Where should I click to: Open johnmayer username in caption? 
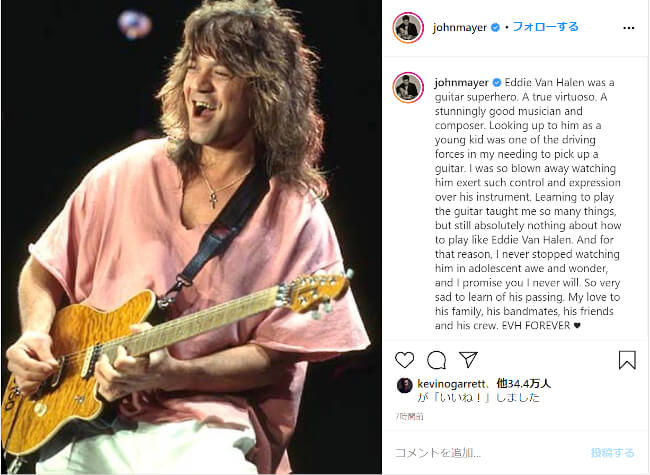461,82
